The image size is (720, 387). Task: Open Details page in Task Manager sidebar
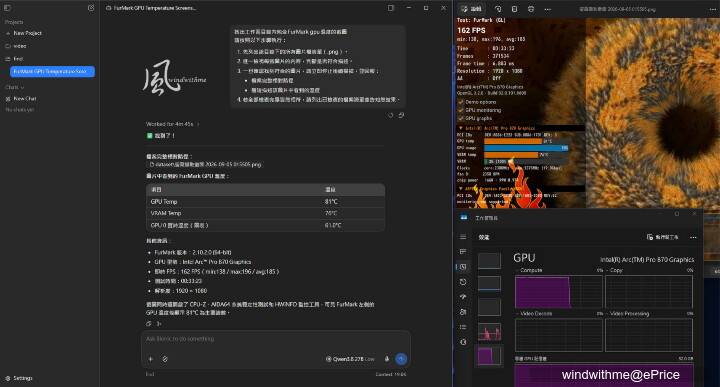tap(463, 327)
